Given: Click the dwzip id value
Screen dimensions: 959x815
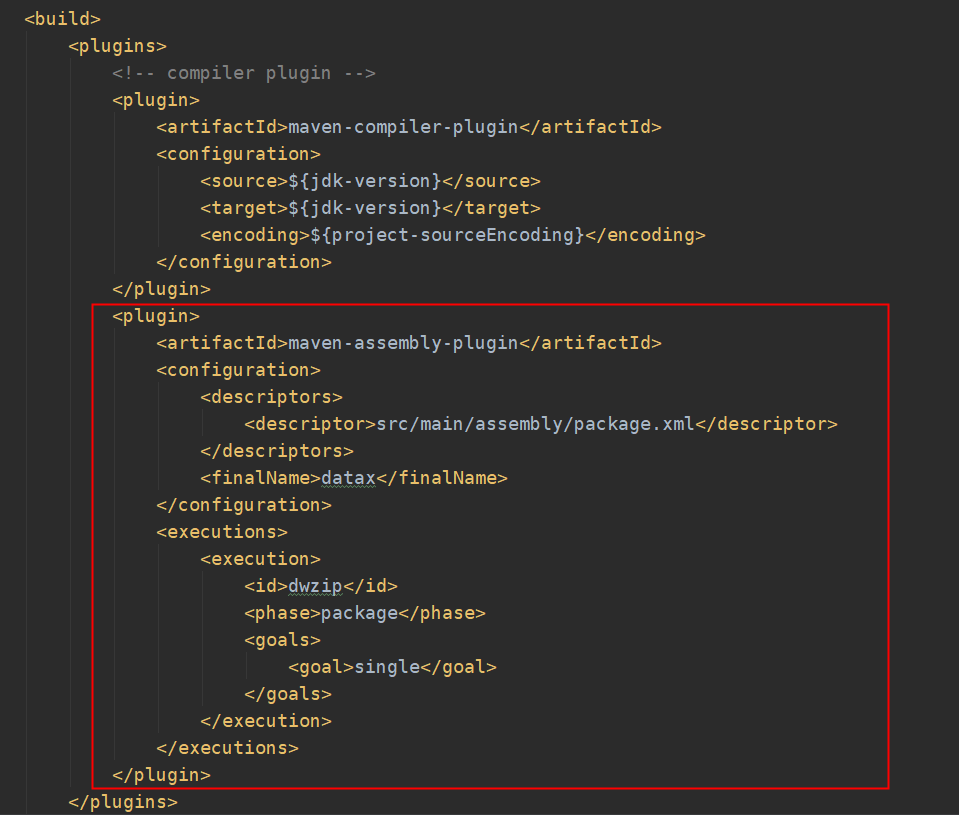Looking at the screenshot, I should point(315,586).
